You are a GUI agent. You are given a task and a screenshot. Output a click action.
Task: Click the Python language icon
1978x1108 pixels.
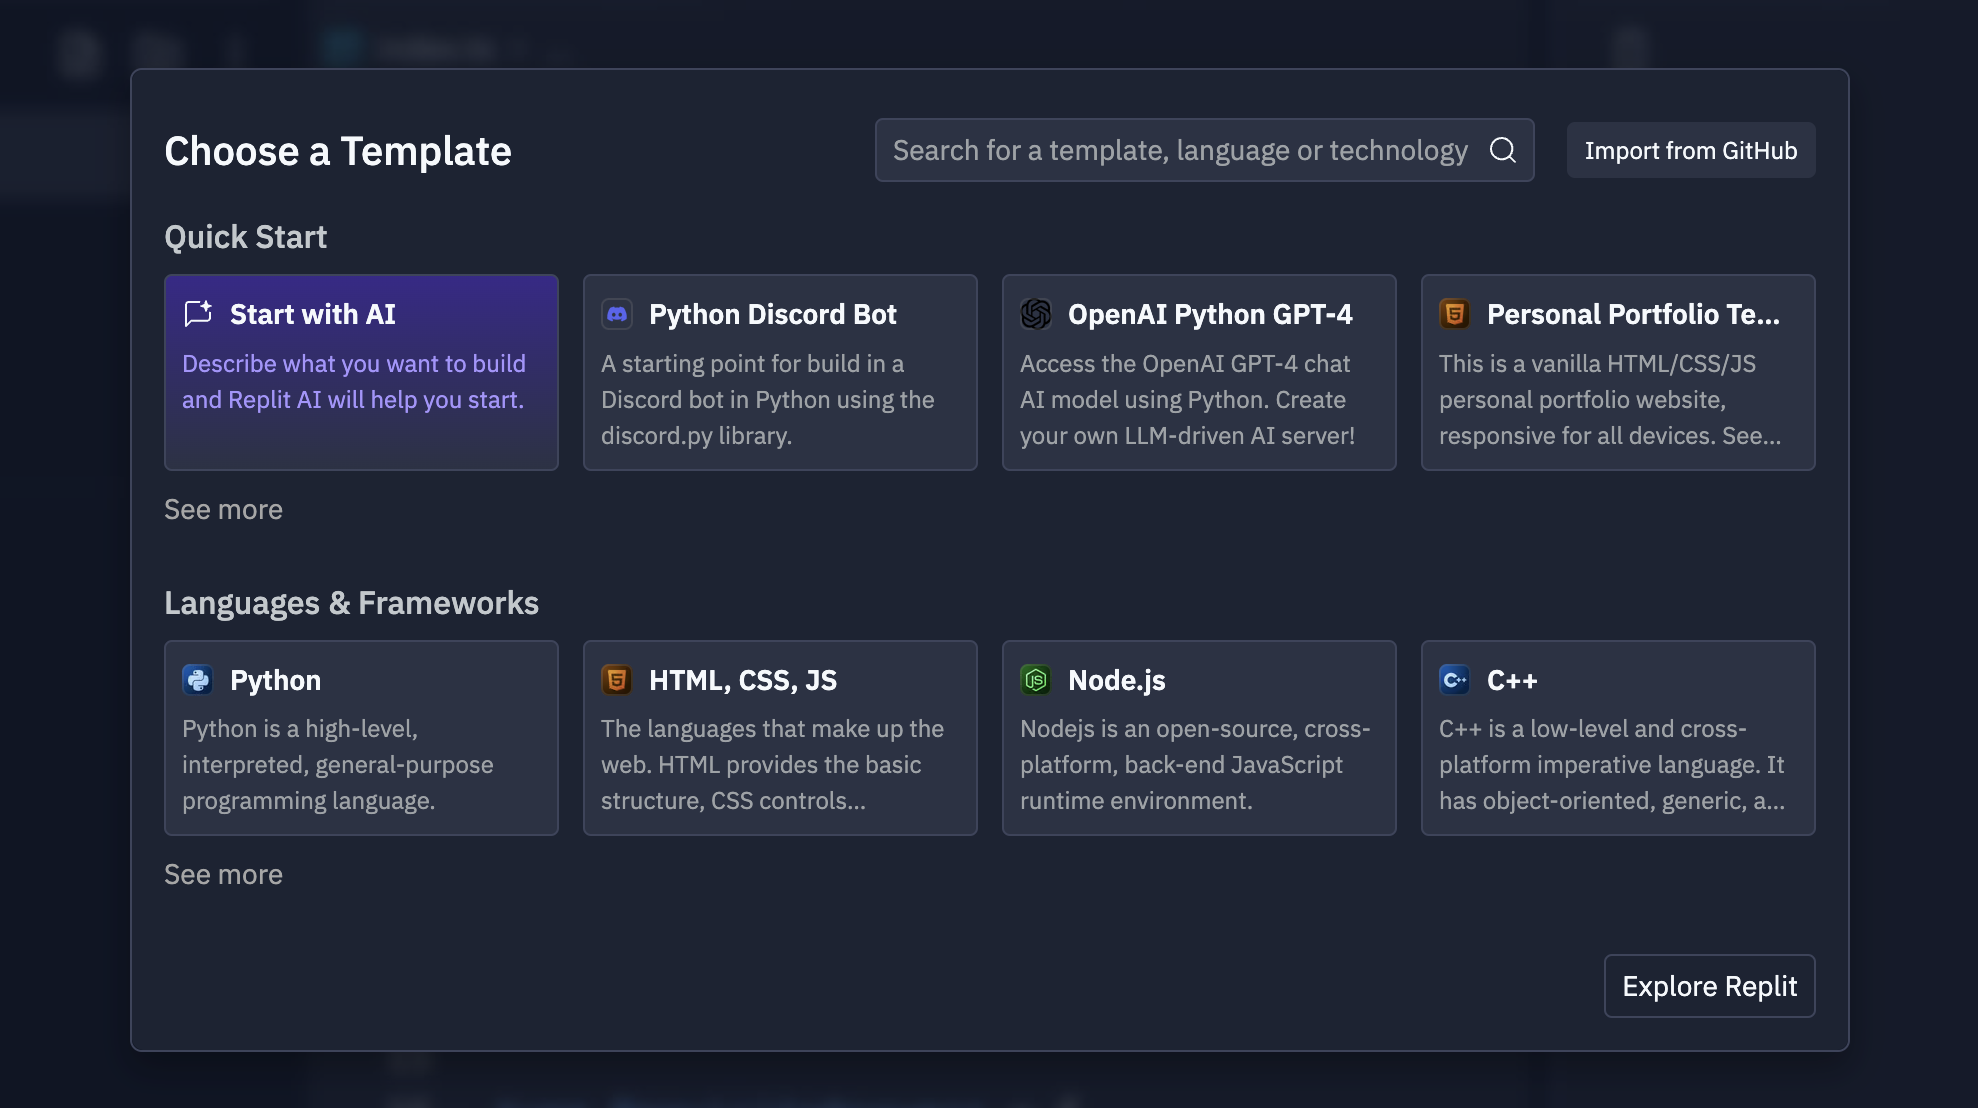point(198,680)
